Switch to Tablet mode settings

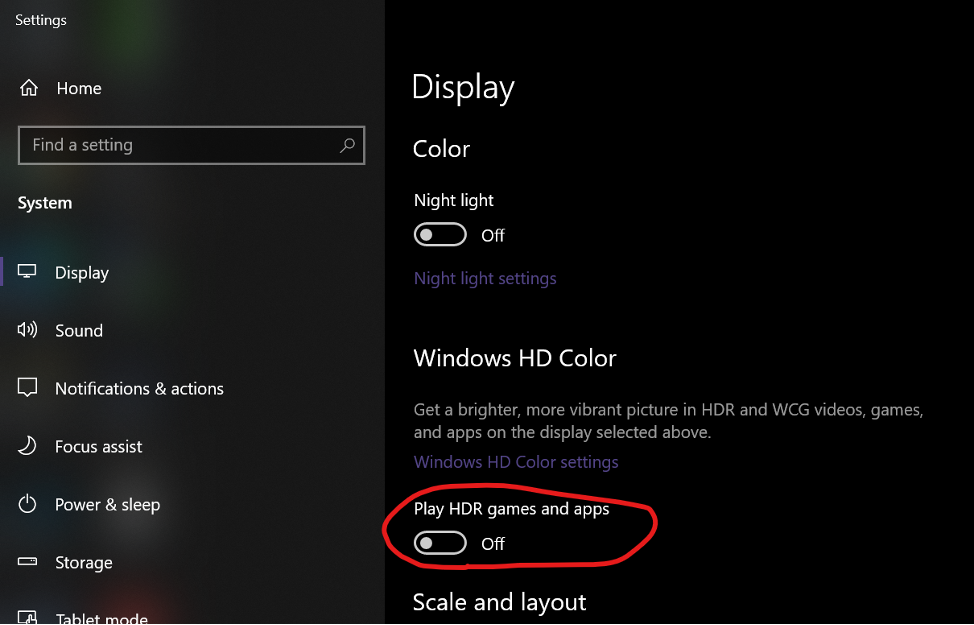(102, 617)
